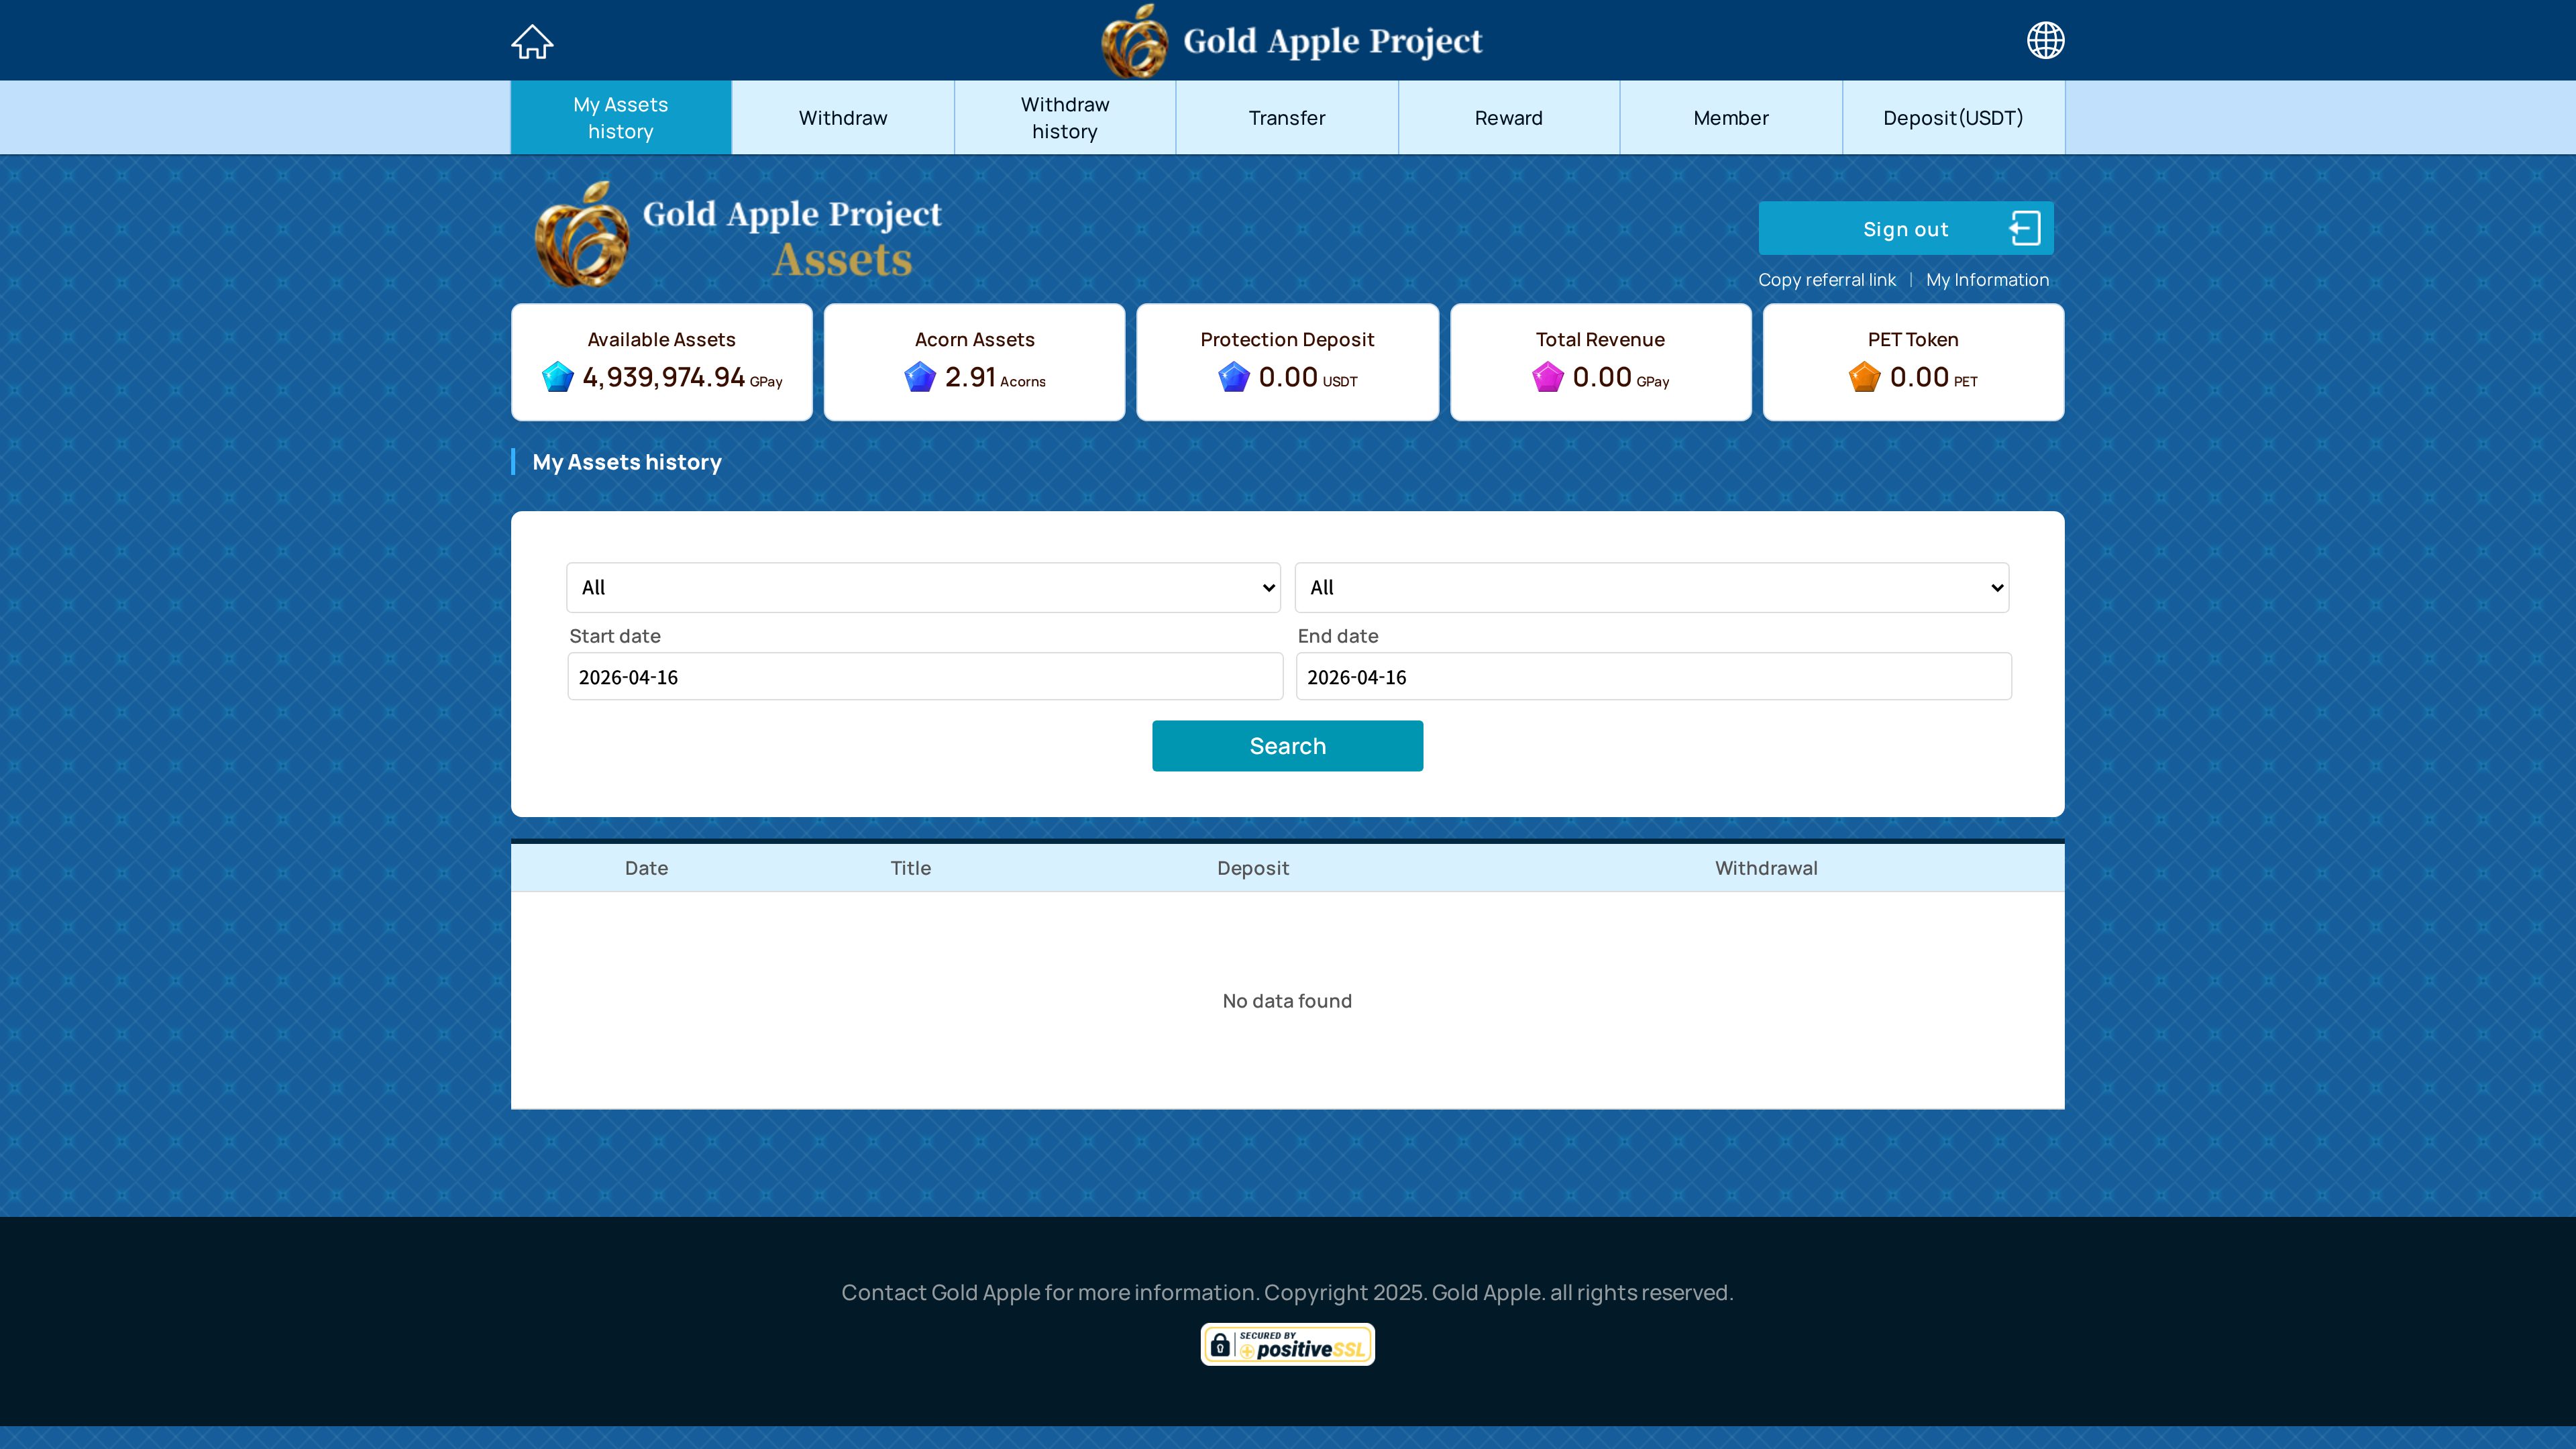
Task: Click the orange gem beside PET Token
Action: [1865, 377]
